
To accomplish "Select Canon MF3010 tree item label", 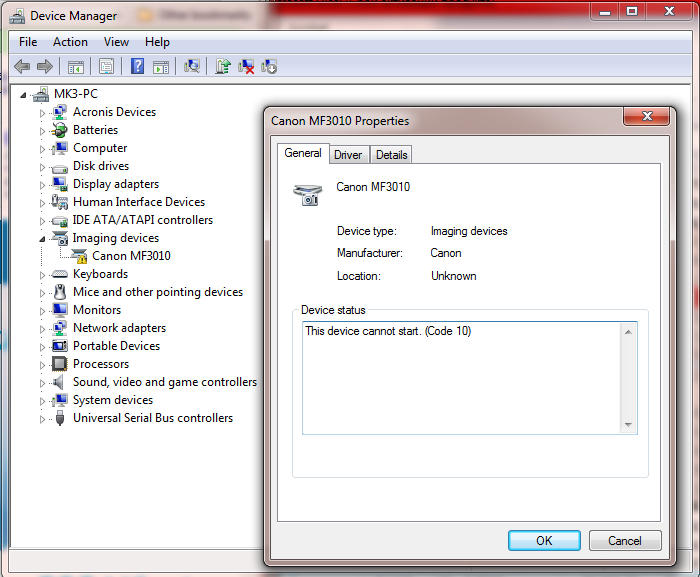I will pyautogui.click(x=131, y=256).
